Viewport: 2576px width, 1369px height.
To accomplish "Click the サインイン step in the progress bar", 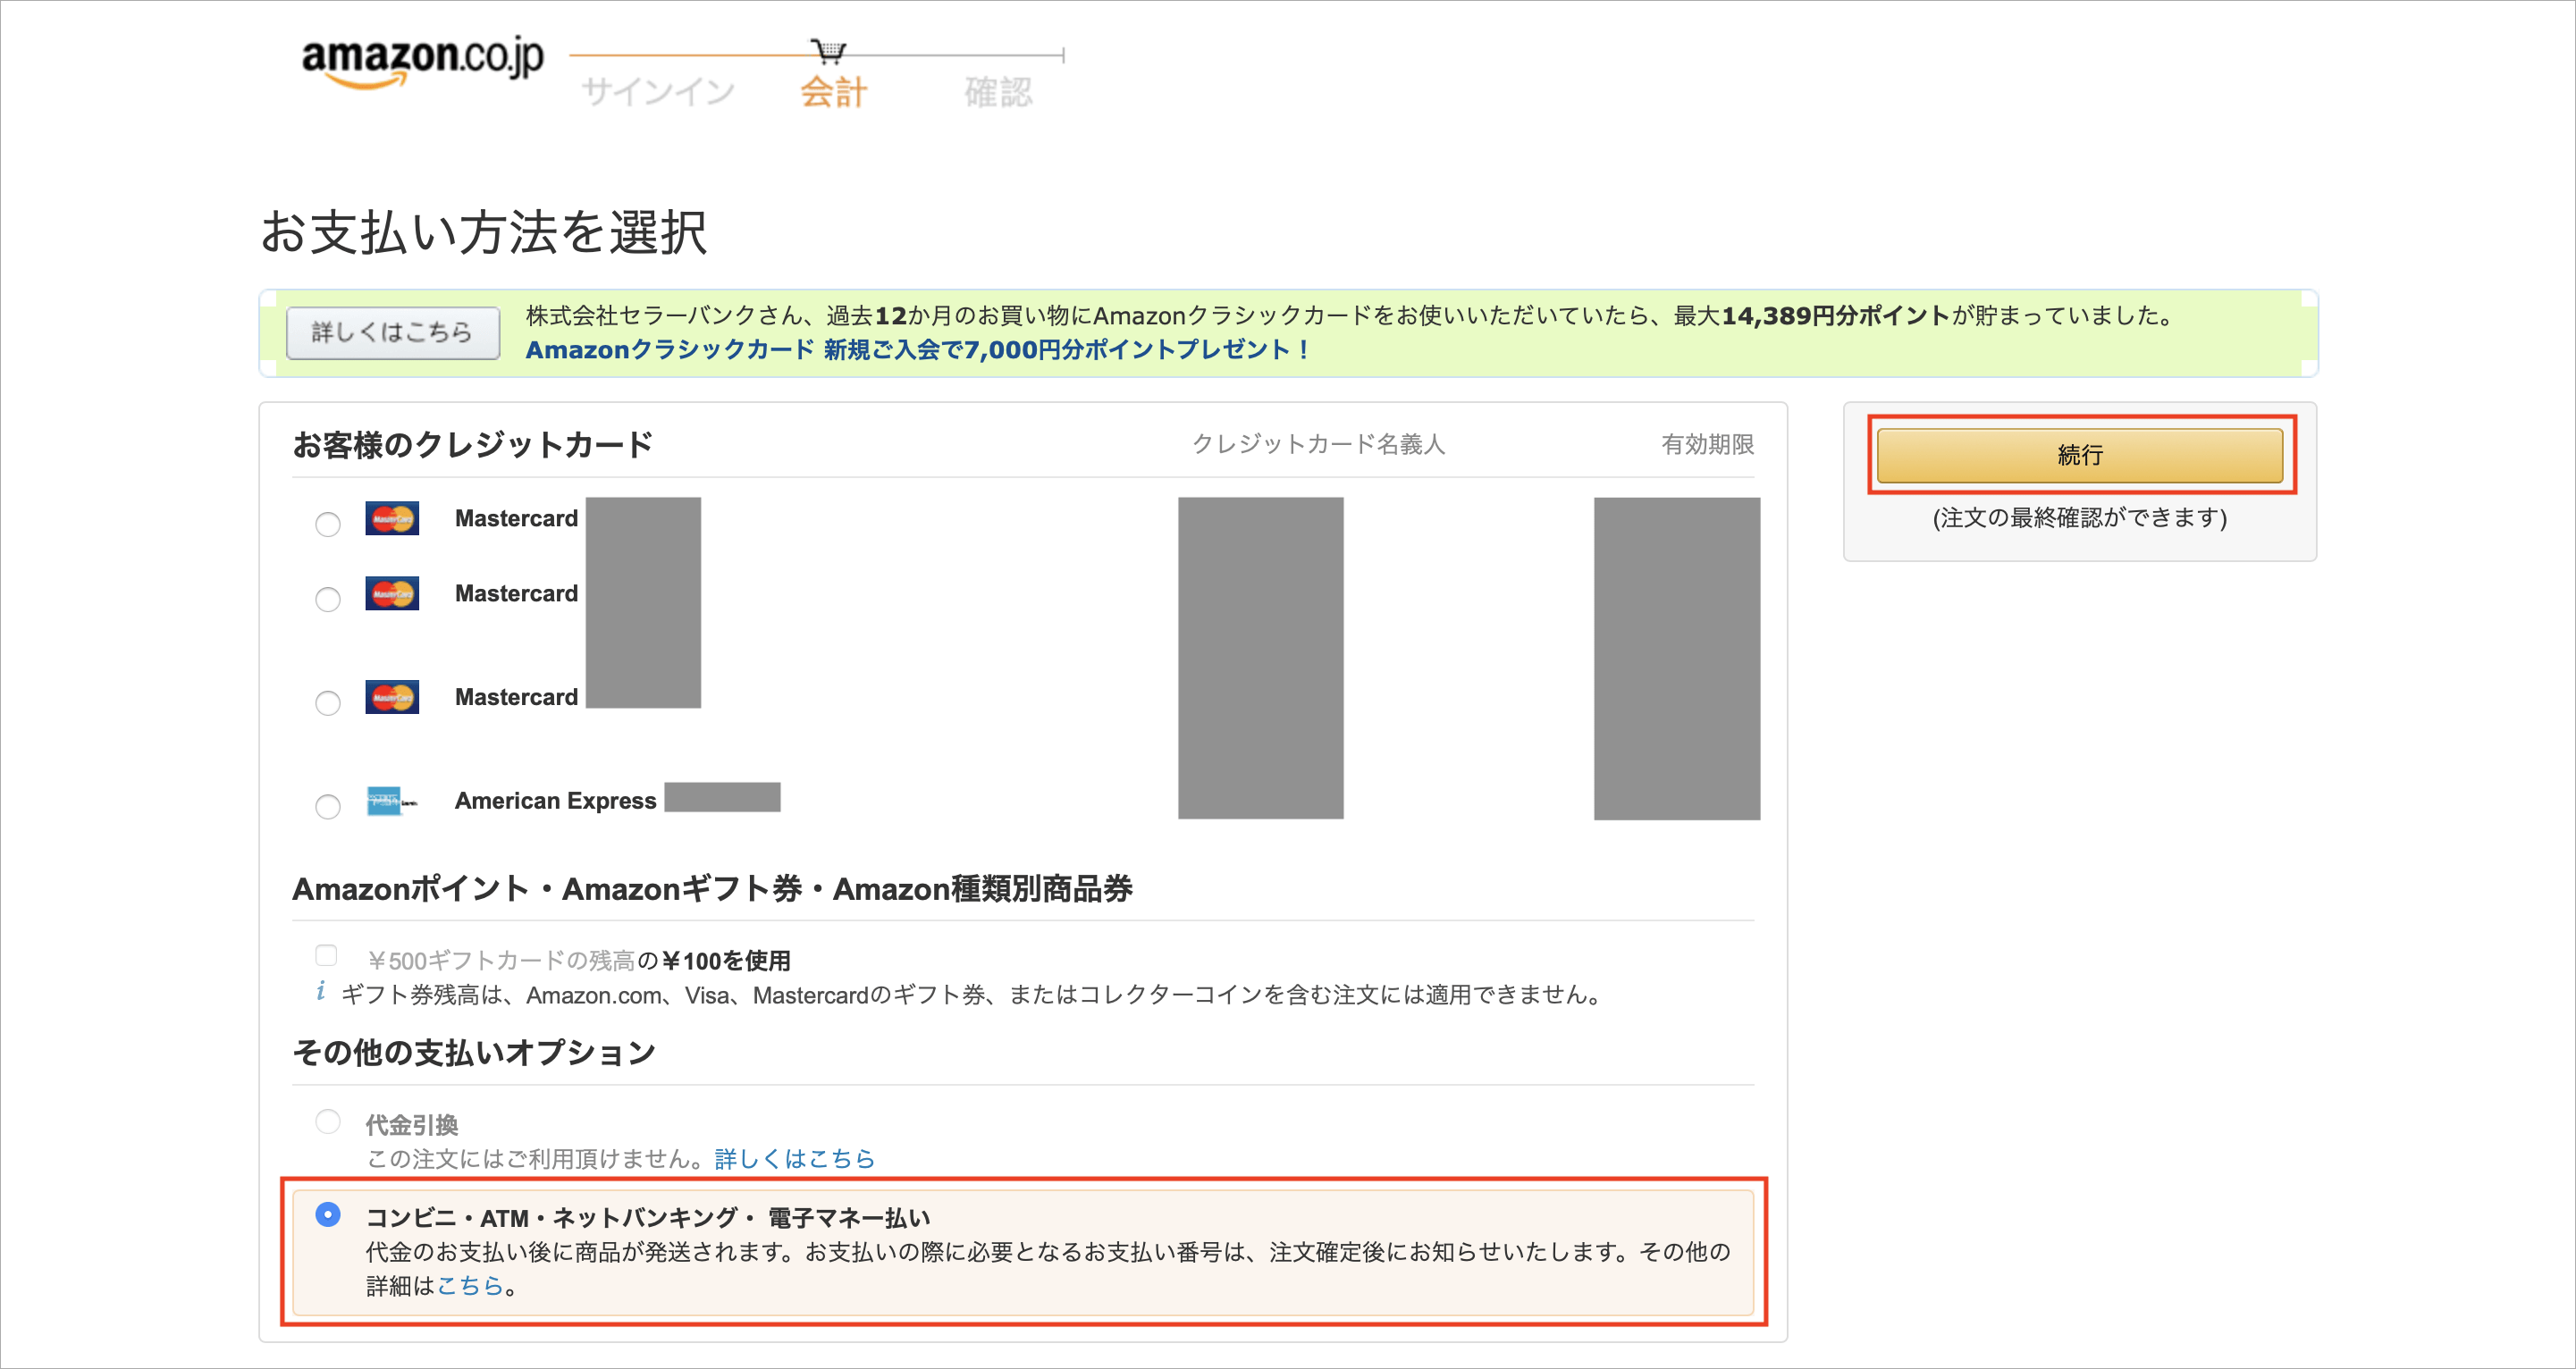I will (660, 92).
